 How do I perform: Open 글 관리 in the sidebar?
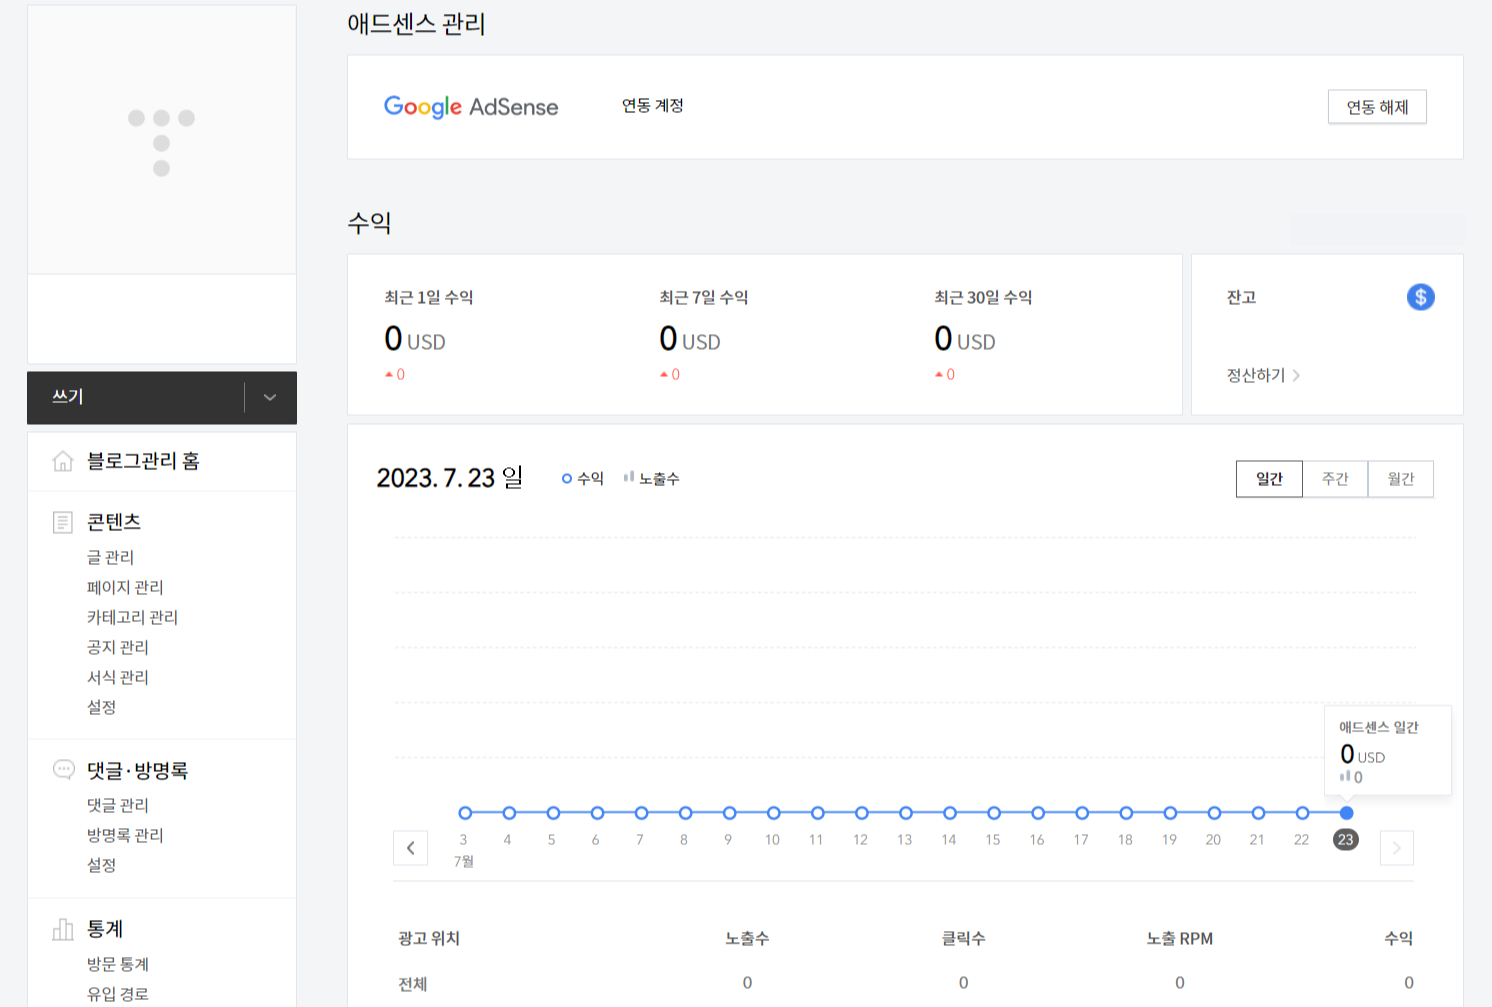coord(110,557)
